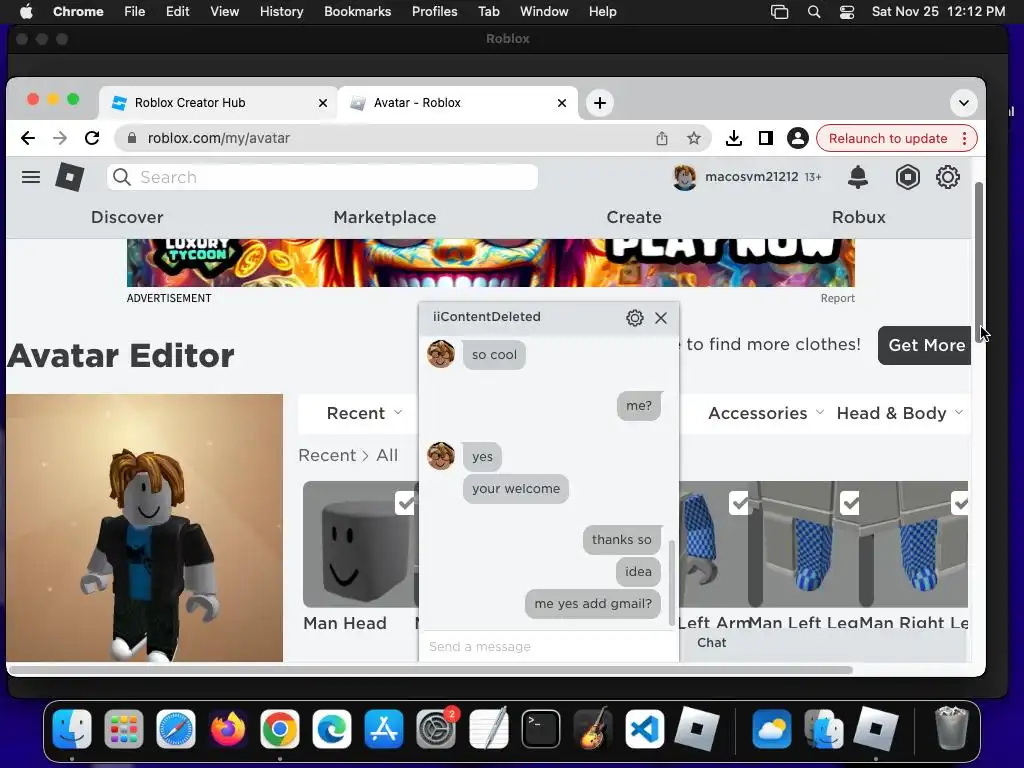Click the macosvm21212 profile avatar
Screen dimensions: 1024x768
(x=684, y=177)
